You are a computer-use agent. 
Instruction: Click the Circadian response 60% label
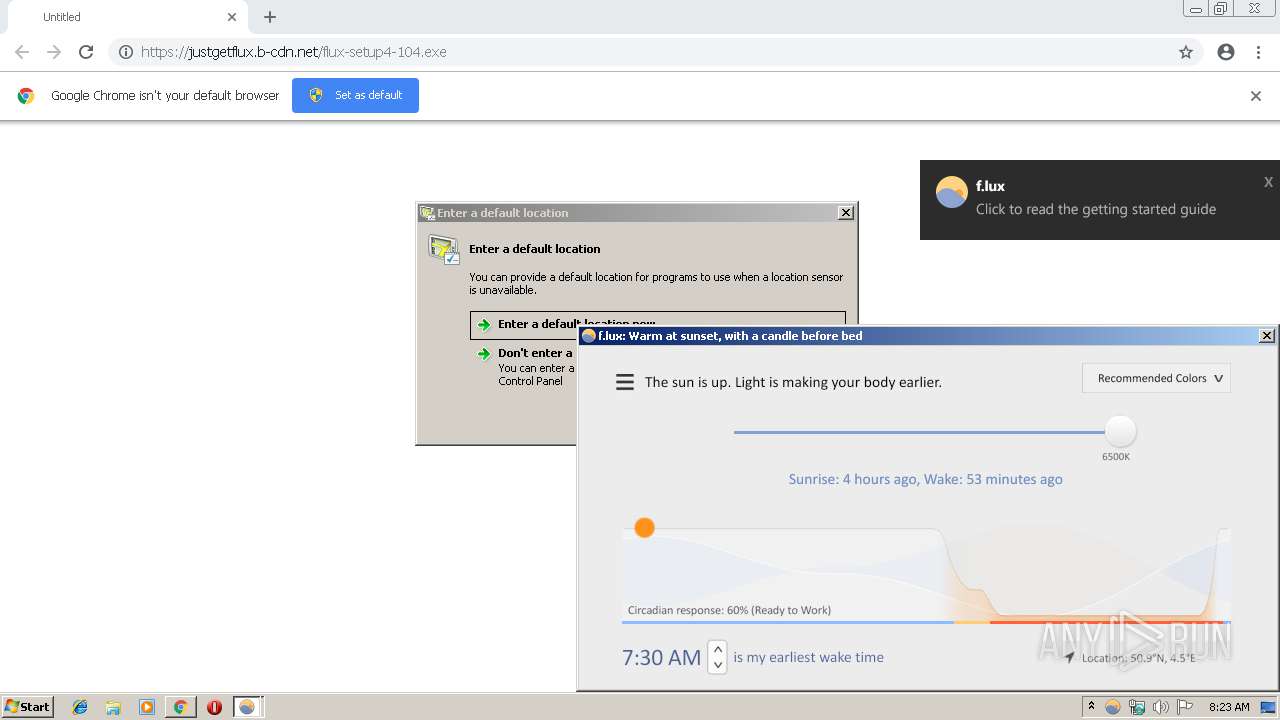[729, 610]
